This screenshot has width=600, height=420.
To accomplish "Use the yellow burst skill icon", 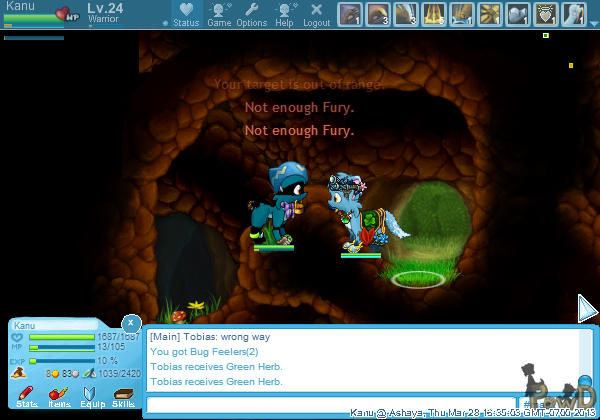I will [x=489, y=14].
